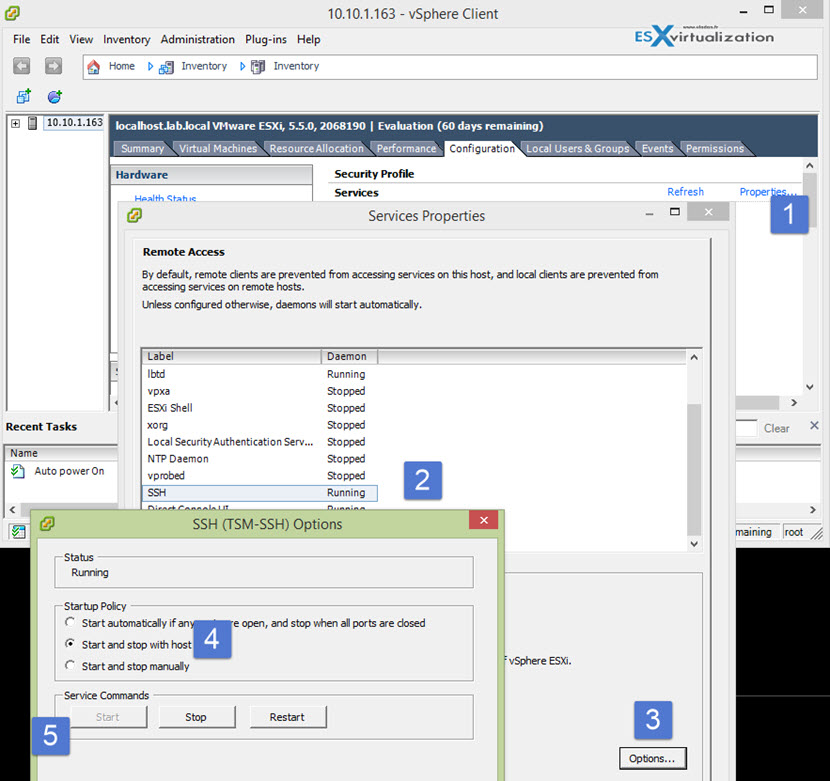Viewport: 830px width, 781px height.
Task: Click the Label column header
Action: [x=232, y=356]
